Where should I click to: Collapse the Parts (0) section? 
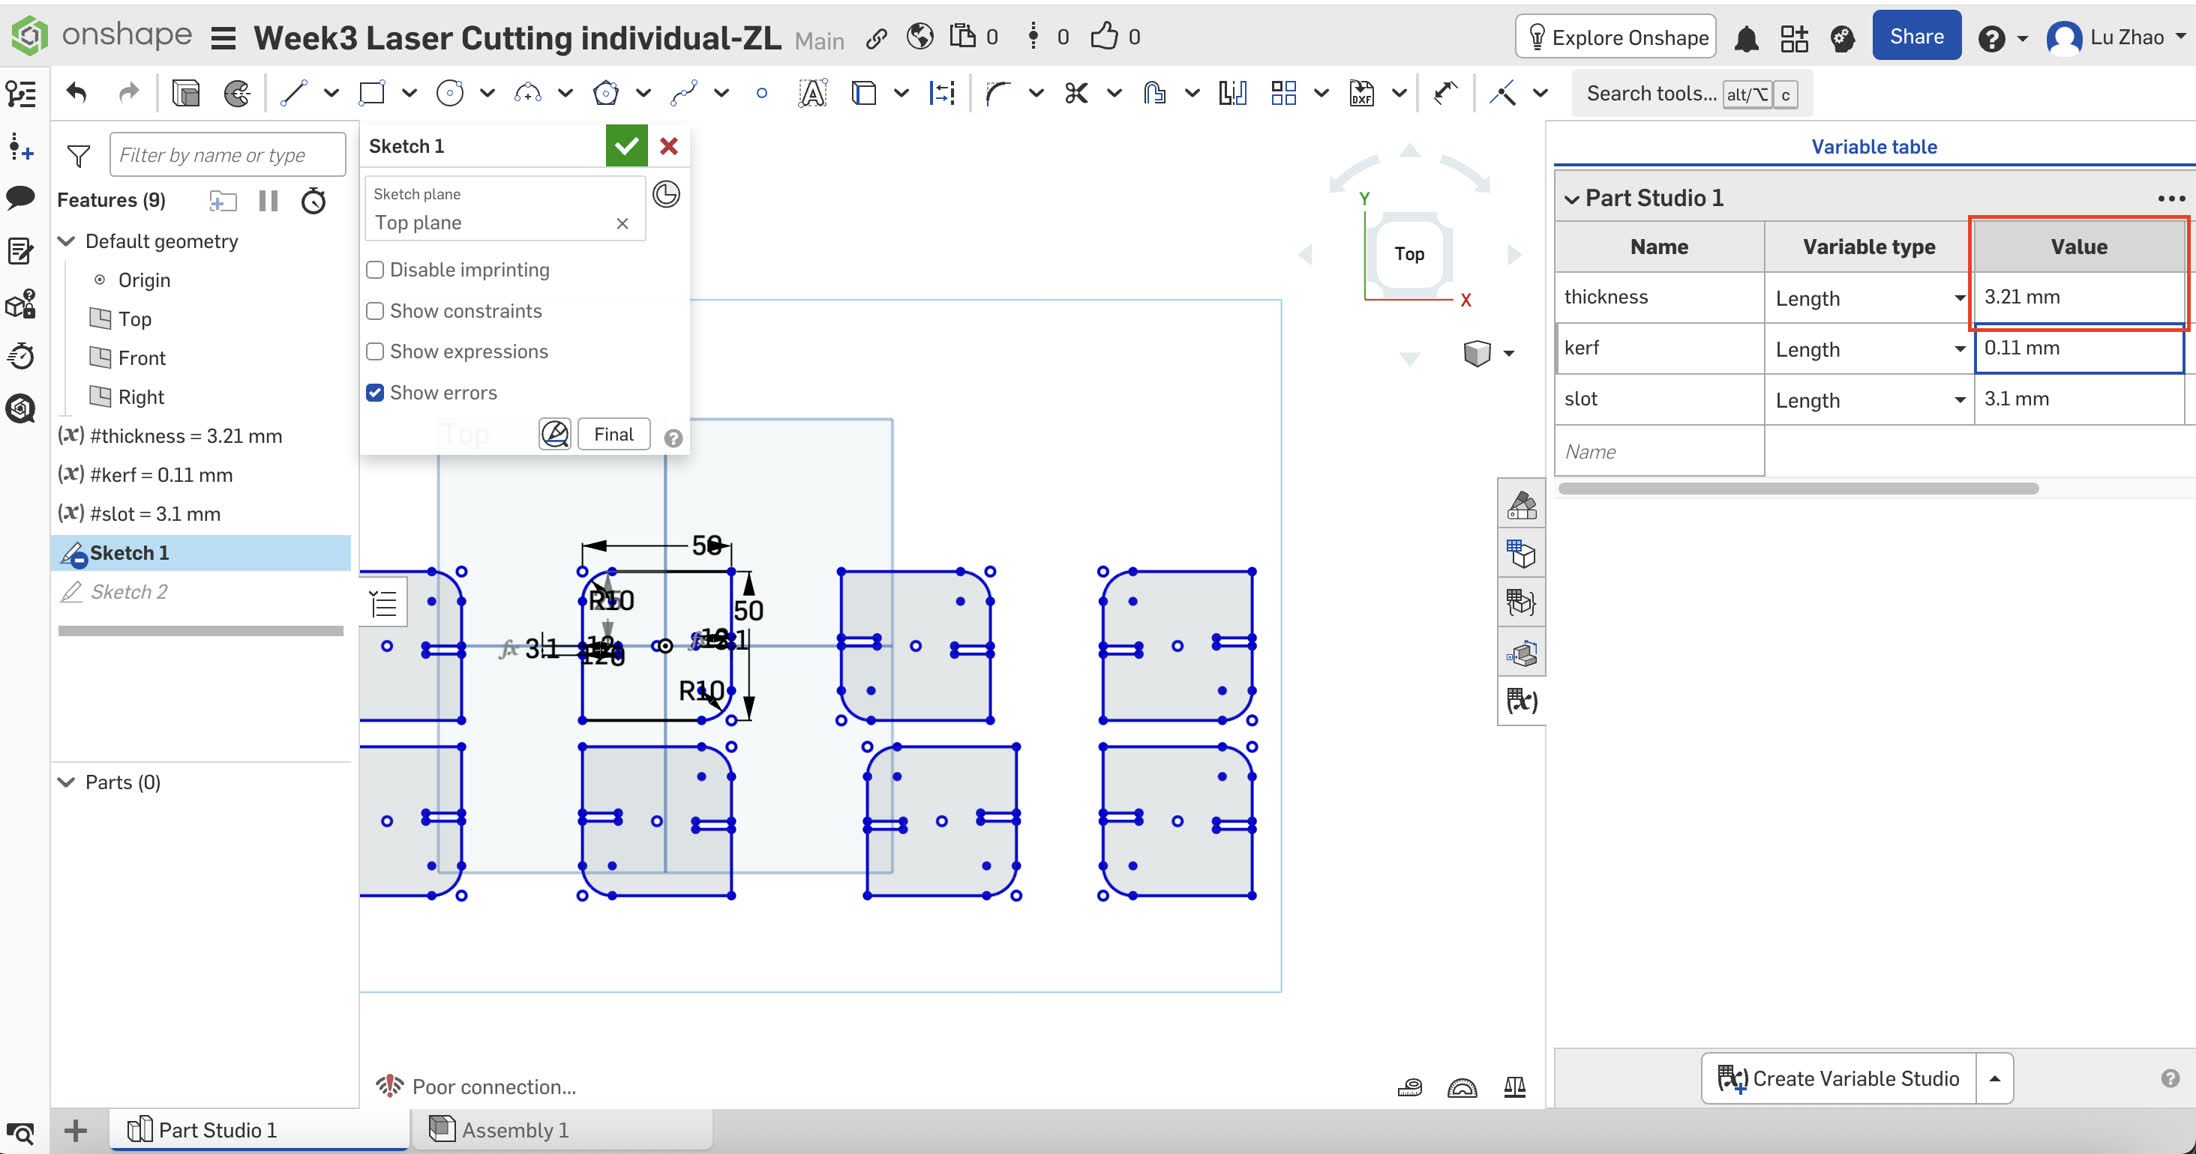[67, 782]
